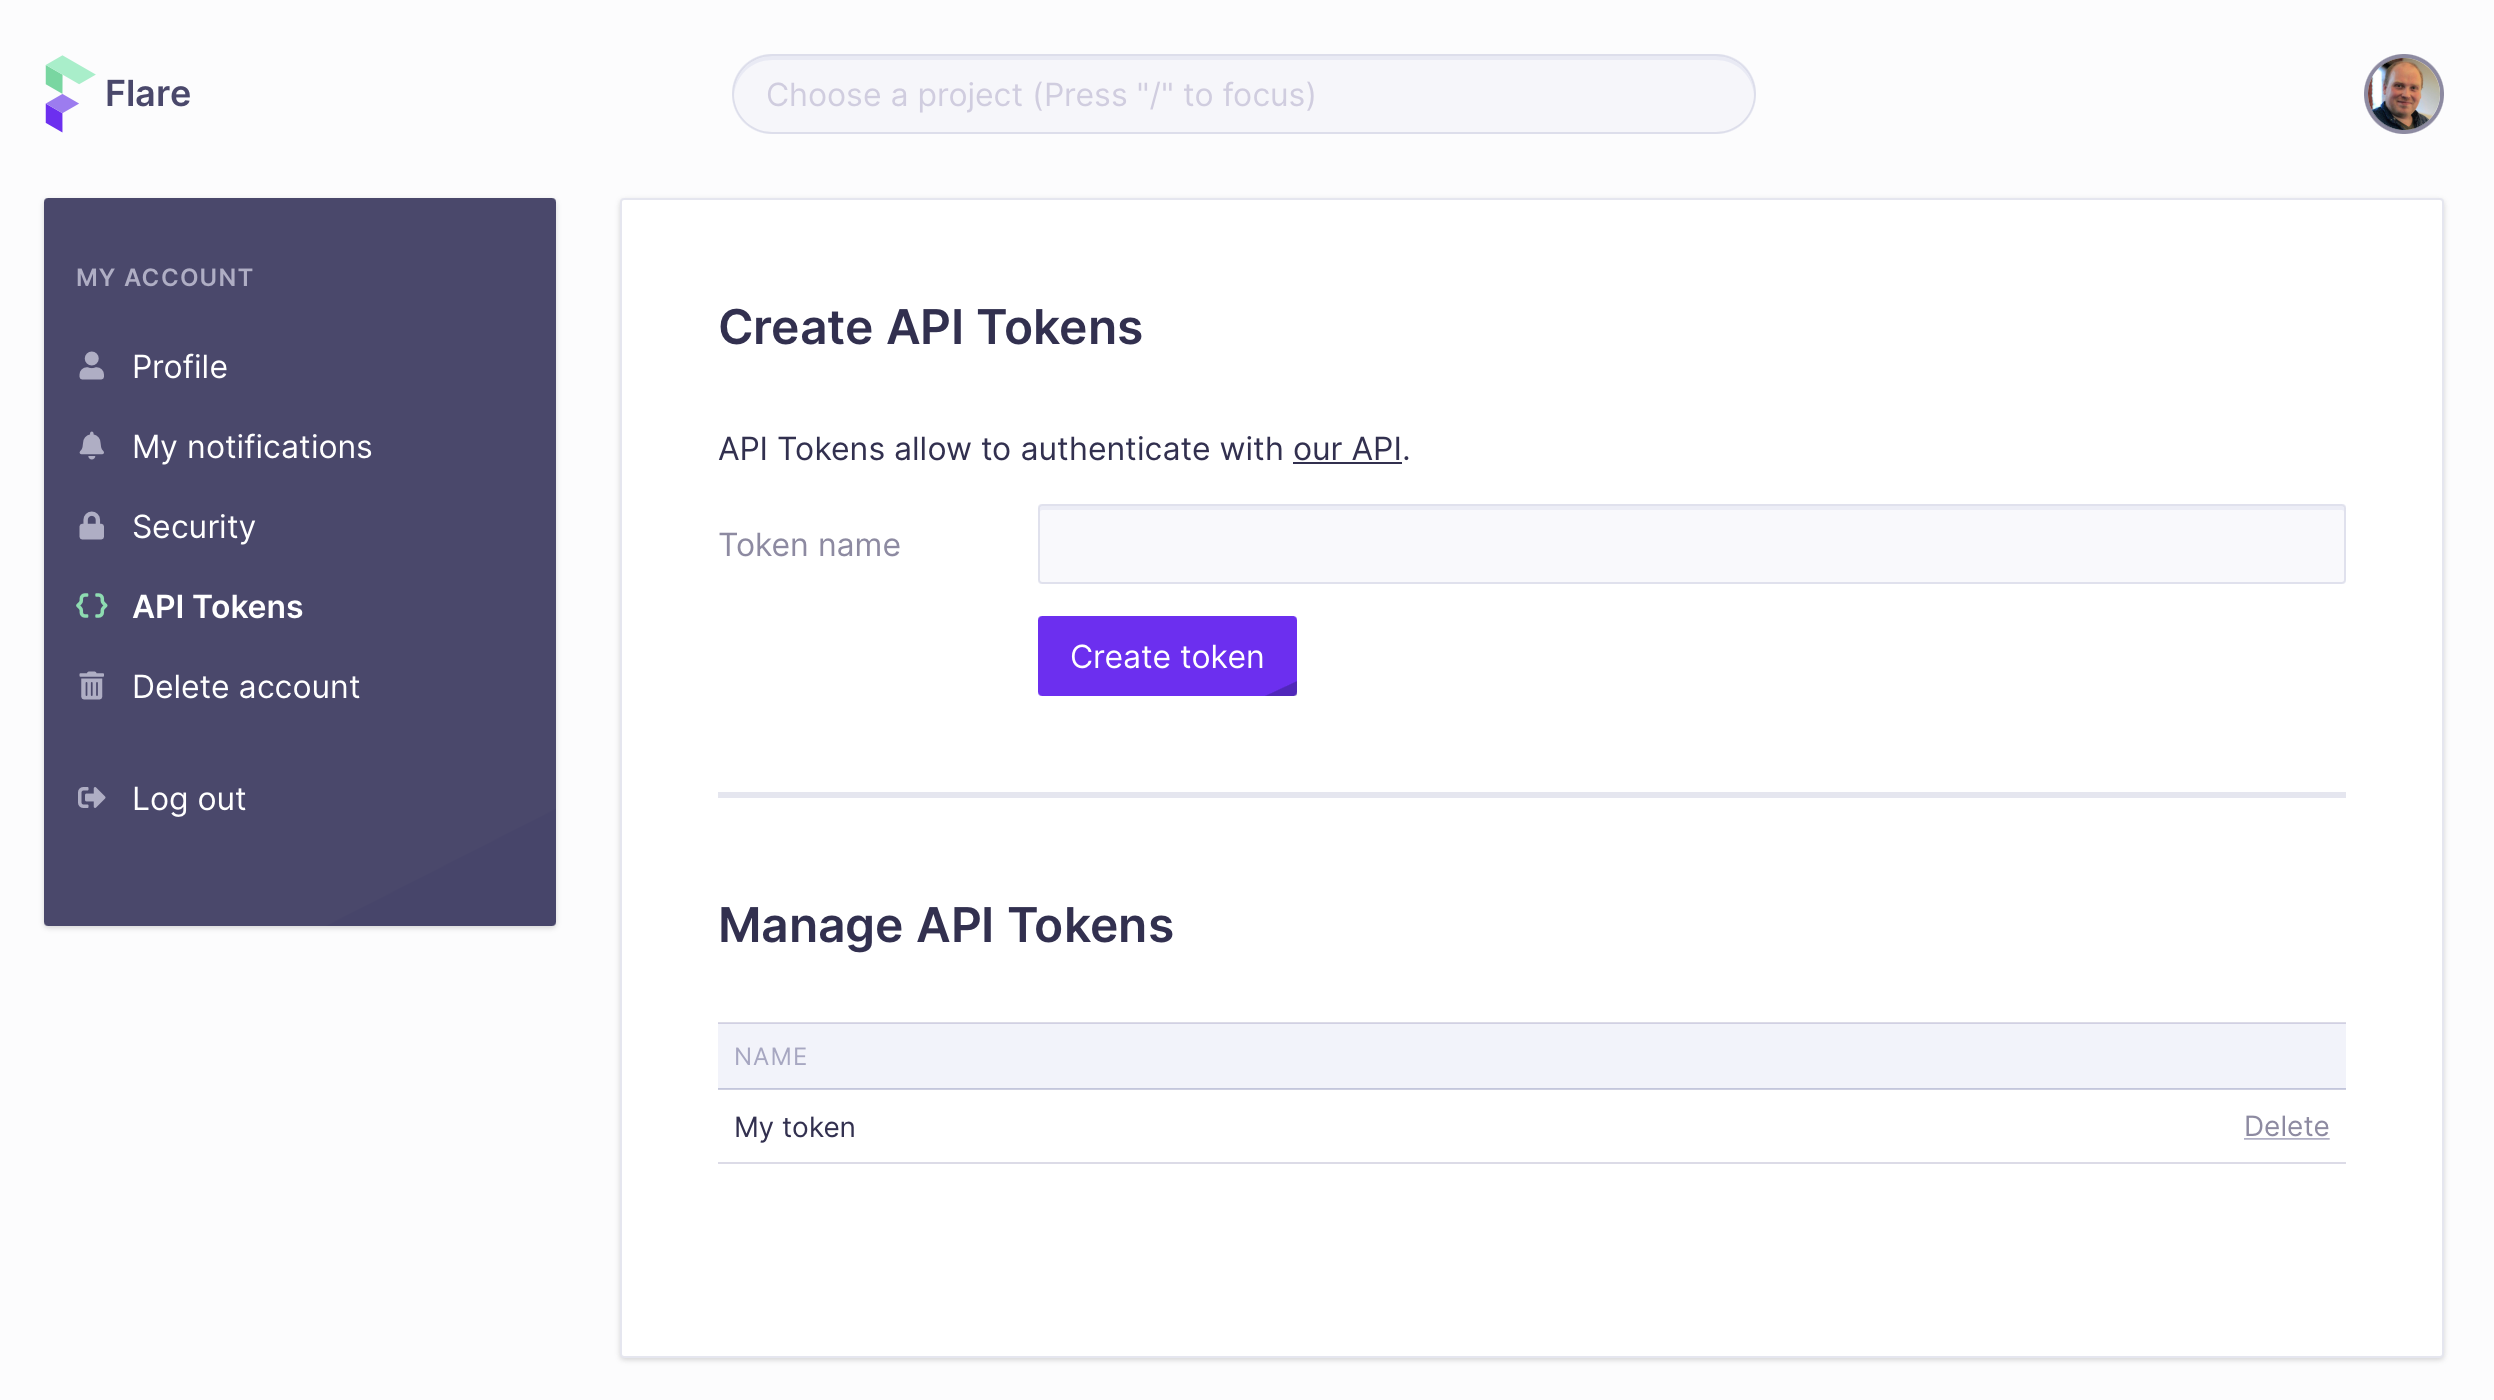The height and width of the screenshot is (1400, 2494).
Task: Go to My notifications
Action: point(252,447)
